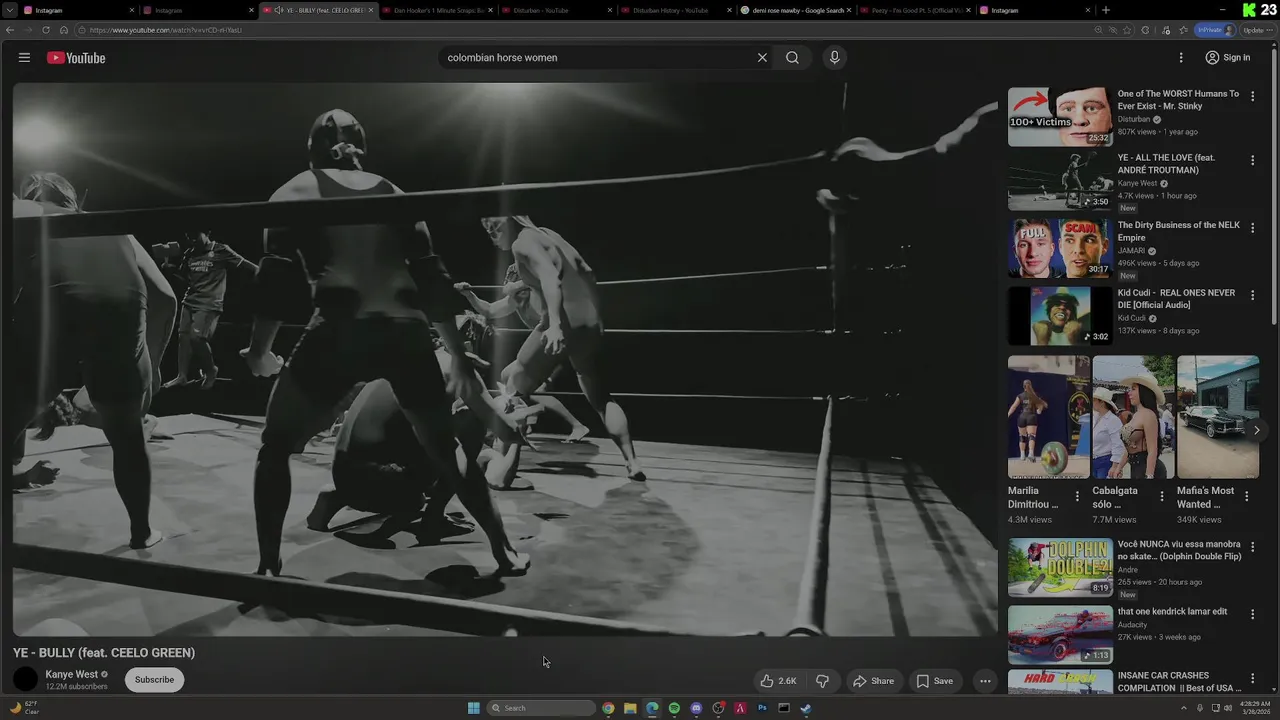Click the browser Update button
Viewport: 1280px width, 720px height.
pos(1257,30)
